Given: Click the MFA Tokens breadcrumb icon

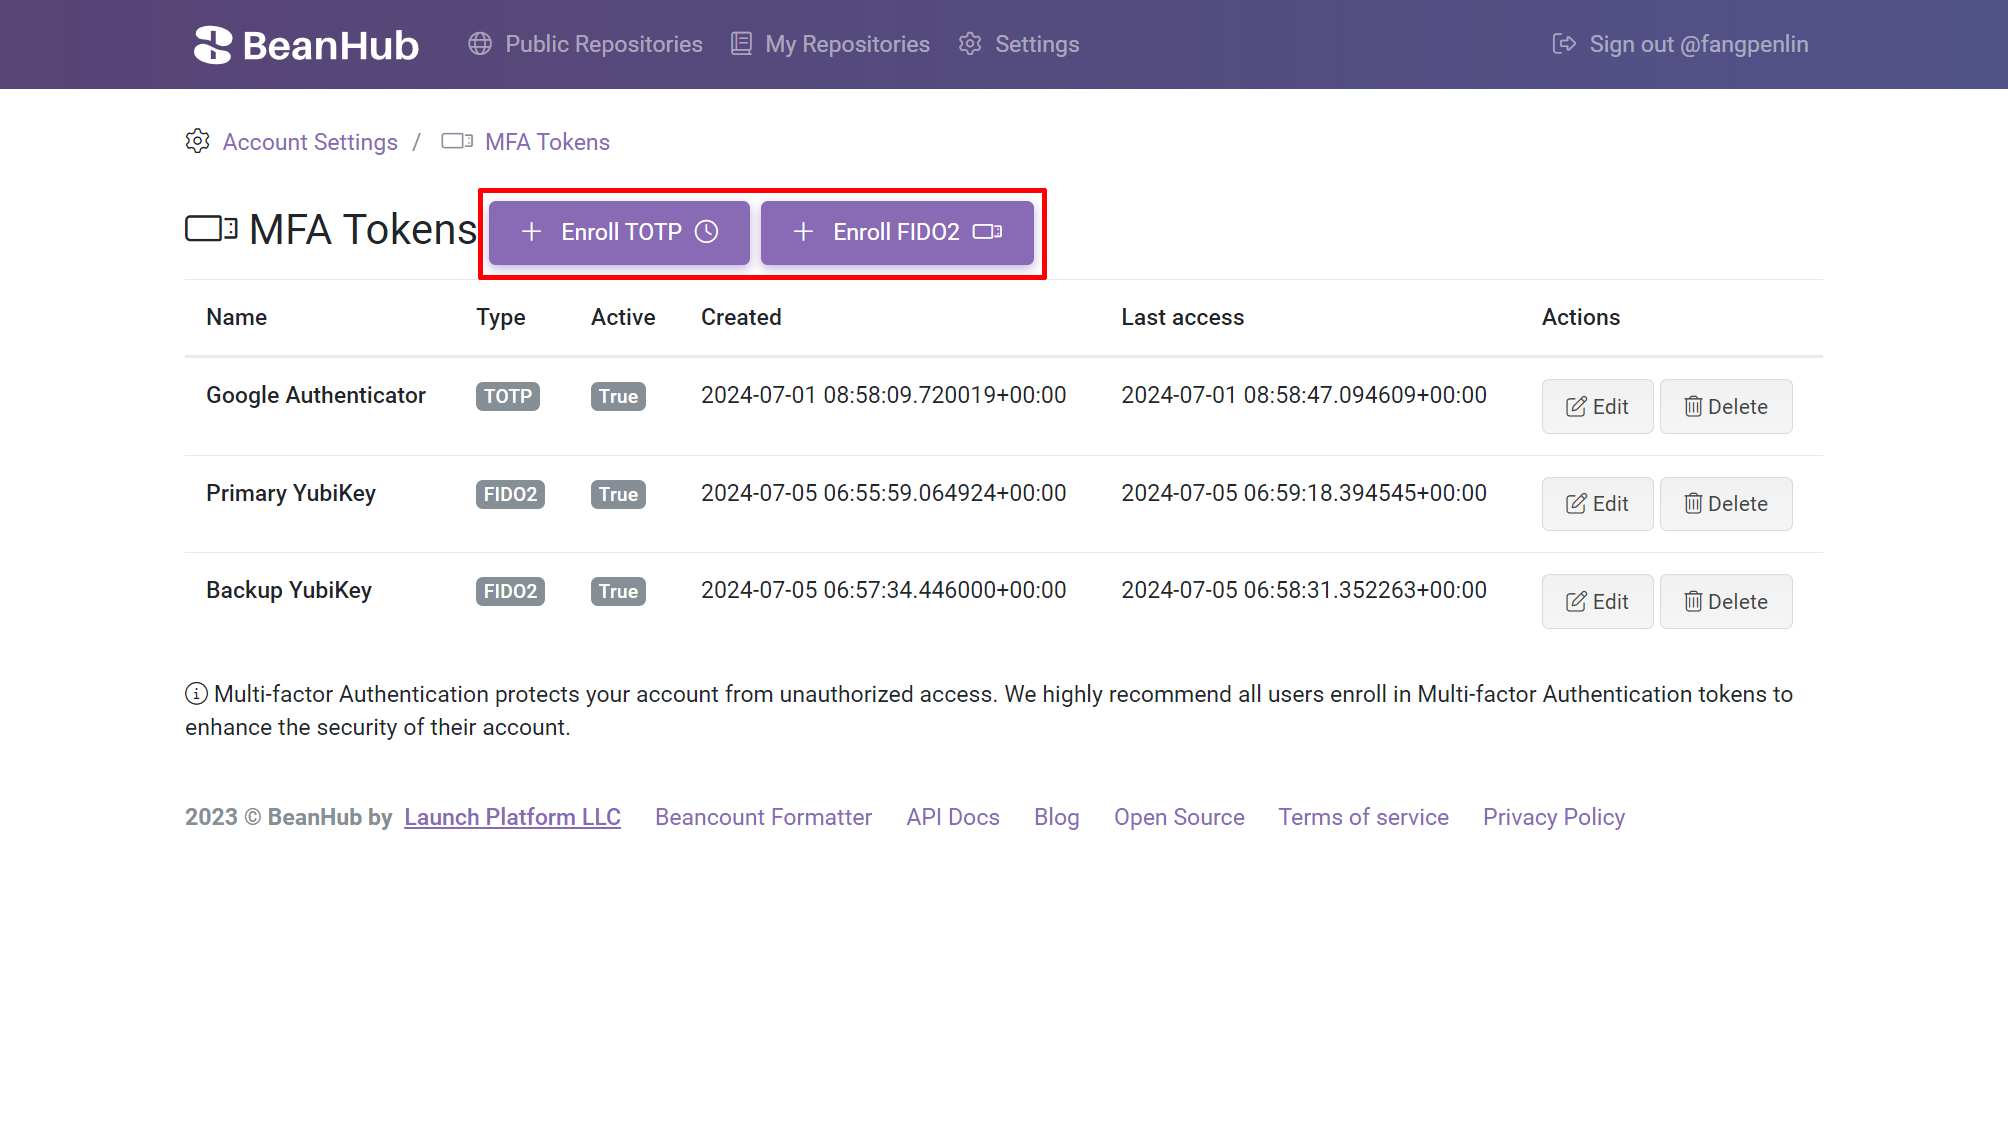Looking at the screenshot, I should coord(456,141).
